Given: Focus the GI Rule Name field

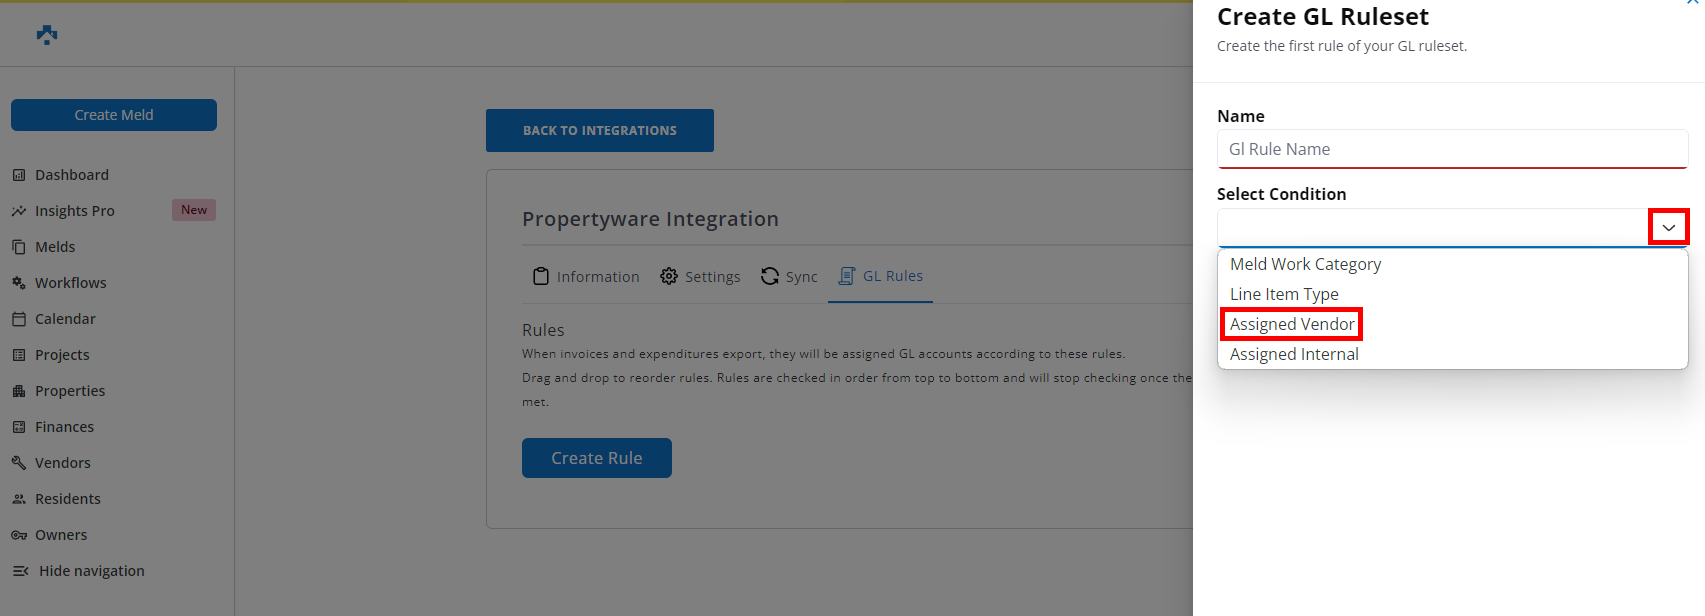Looking at the screenshot, I should coord(1451,149).
